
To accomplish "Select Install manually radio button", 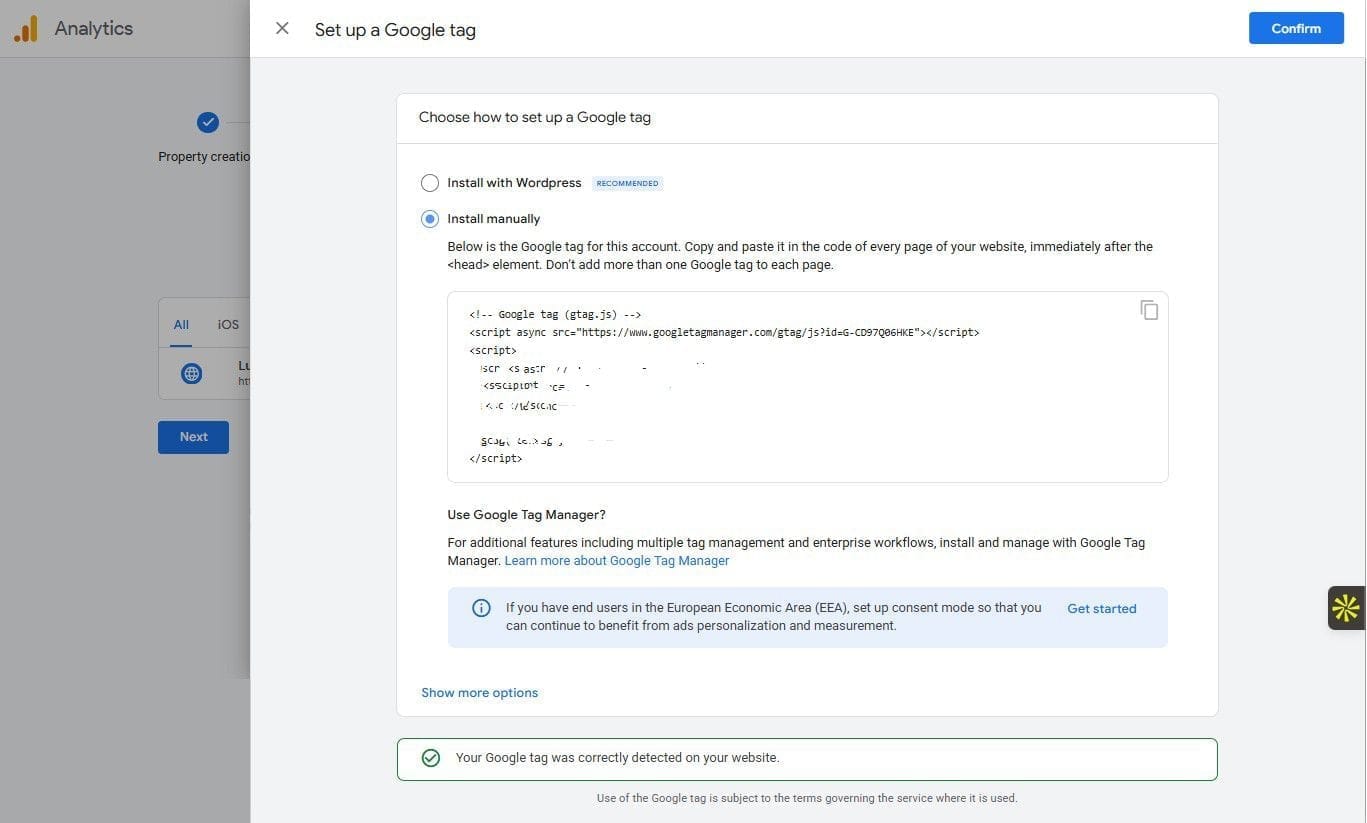I will click(x=429, y=219).
